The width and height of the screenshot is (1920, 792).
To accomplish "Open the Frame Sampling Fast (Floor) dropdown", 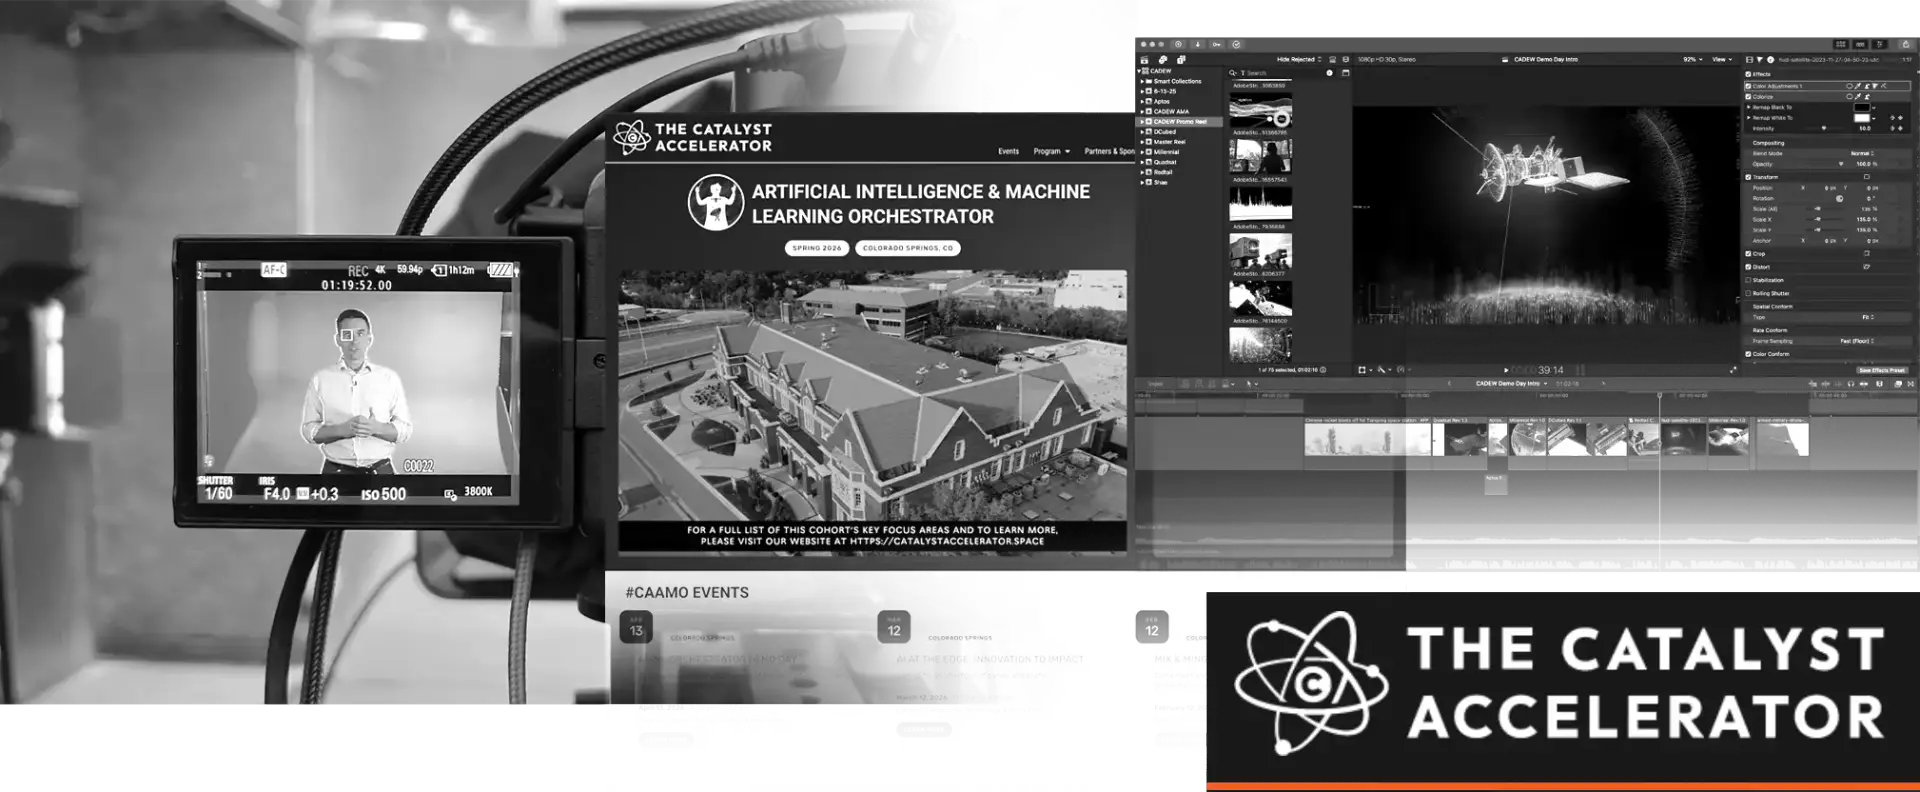I will coord(1857,341).
